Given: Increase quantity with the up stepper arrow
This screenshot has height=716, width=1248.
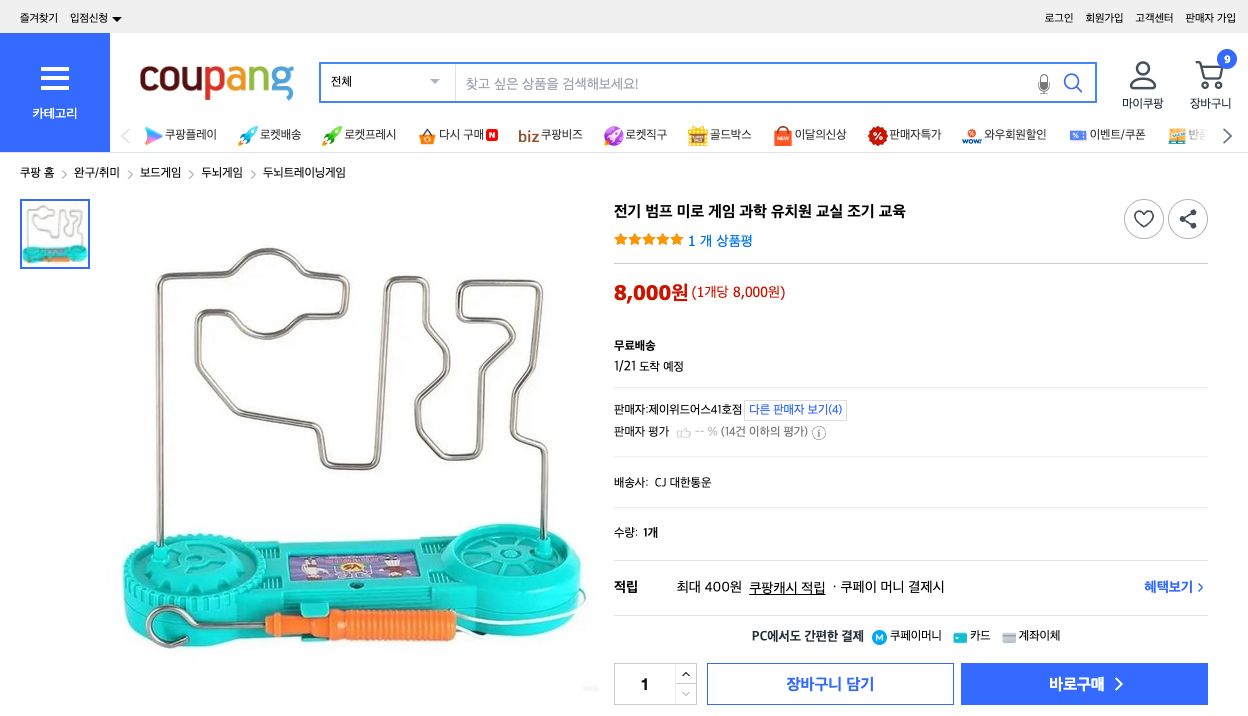Looking at the screenshot, I should tap(686, 673).
